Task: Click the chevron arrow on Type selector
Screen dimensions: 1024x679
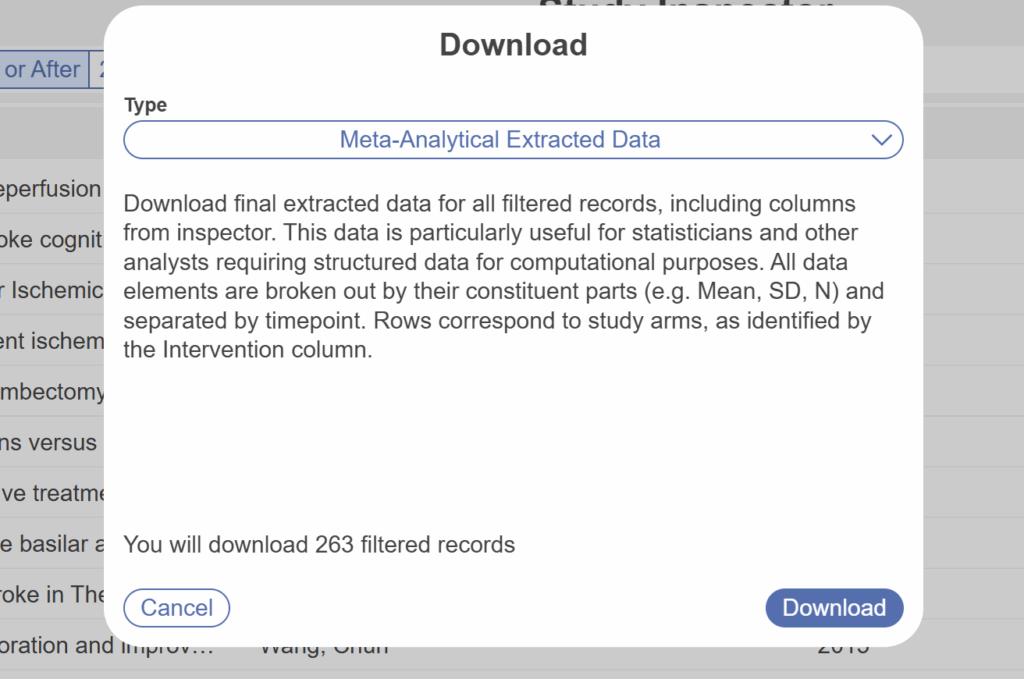Action: click(x=881, y=140)
